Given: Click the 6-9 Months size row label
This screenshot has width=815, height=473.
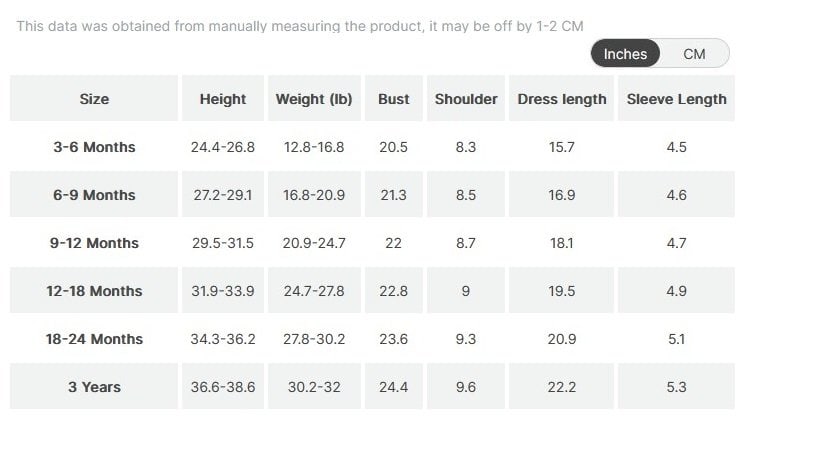Looking at the screenshot, I should 94,195.
